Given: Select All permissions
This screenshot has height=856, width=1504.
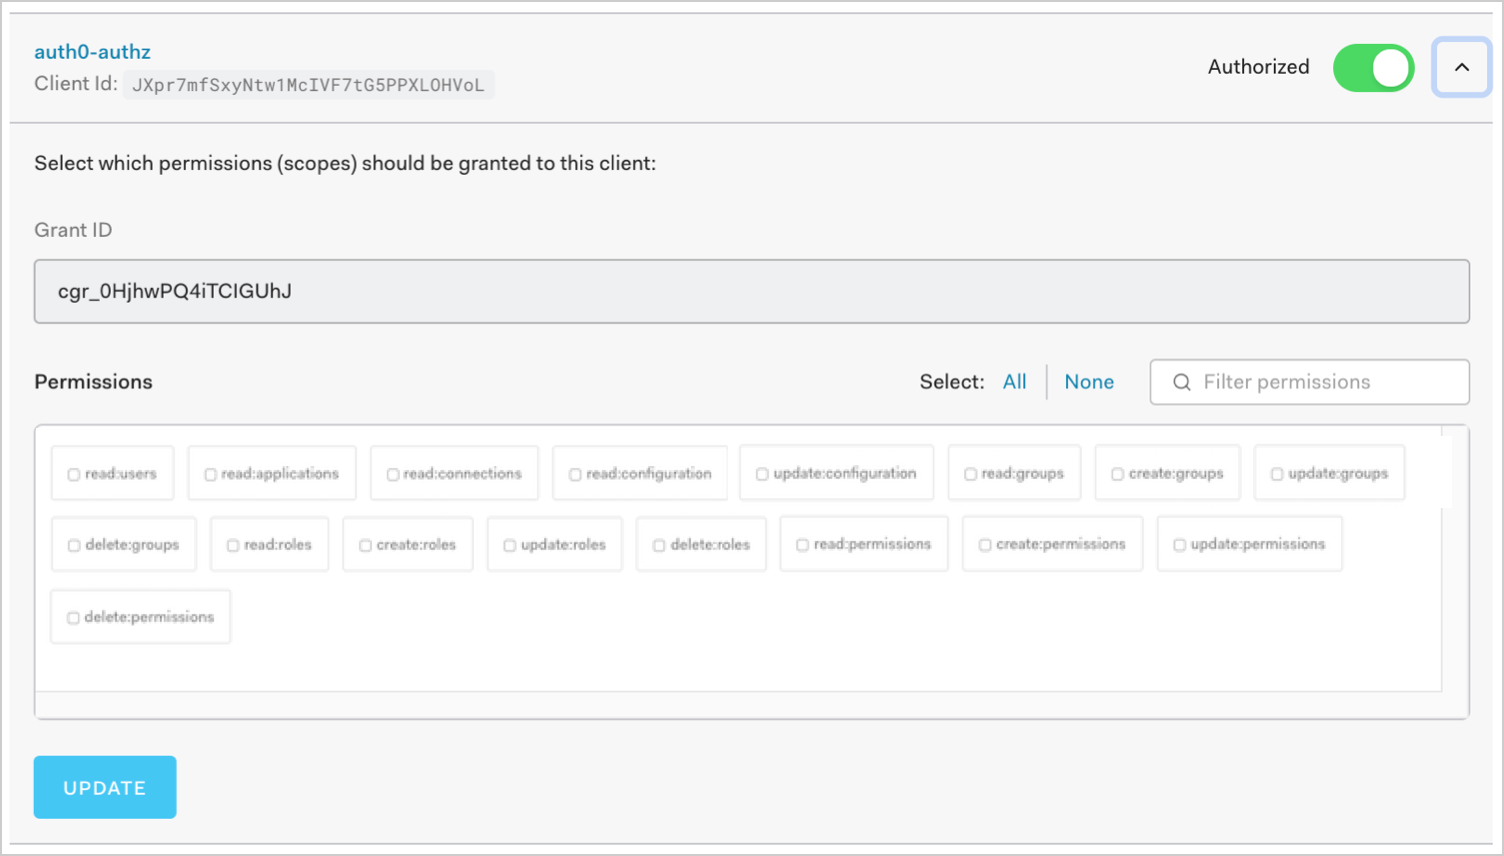Looking at the screenshot, I should [1014, 382].
